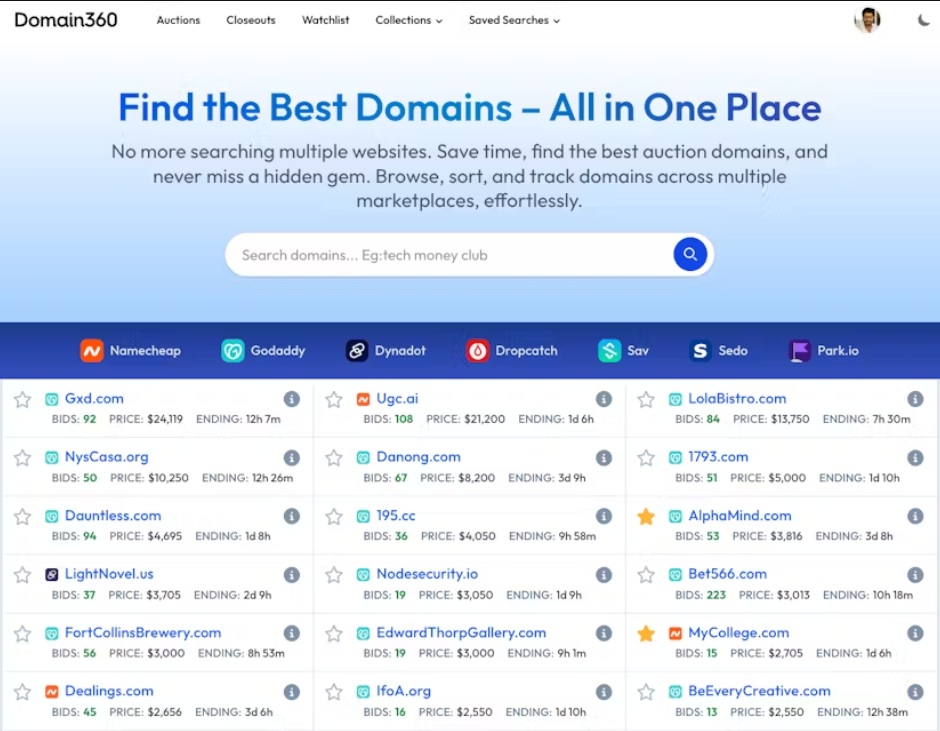Star Bet566.com to watchlist
Screen dimensions: 940x731
click(646, 575)
